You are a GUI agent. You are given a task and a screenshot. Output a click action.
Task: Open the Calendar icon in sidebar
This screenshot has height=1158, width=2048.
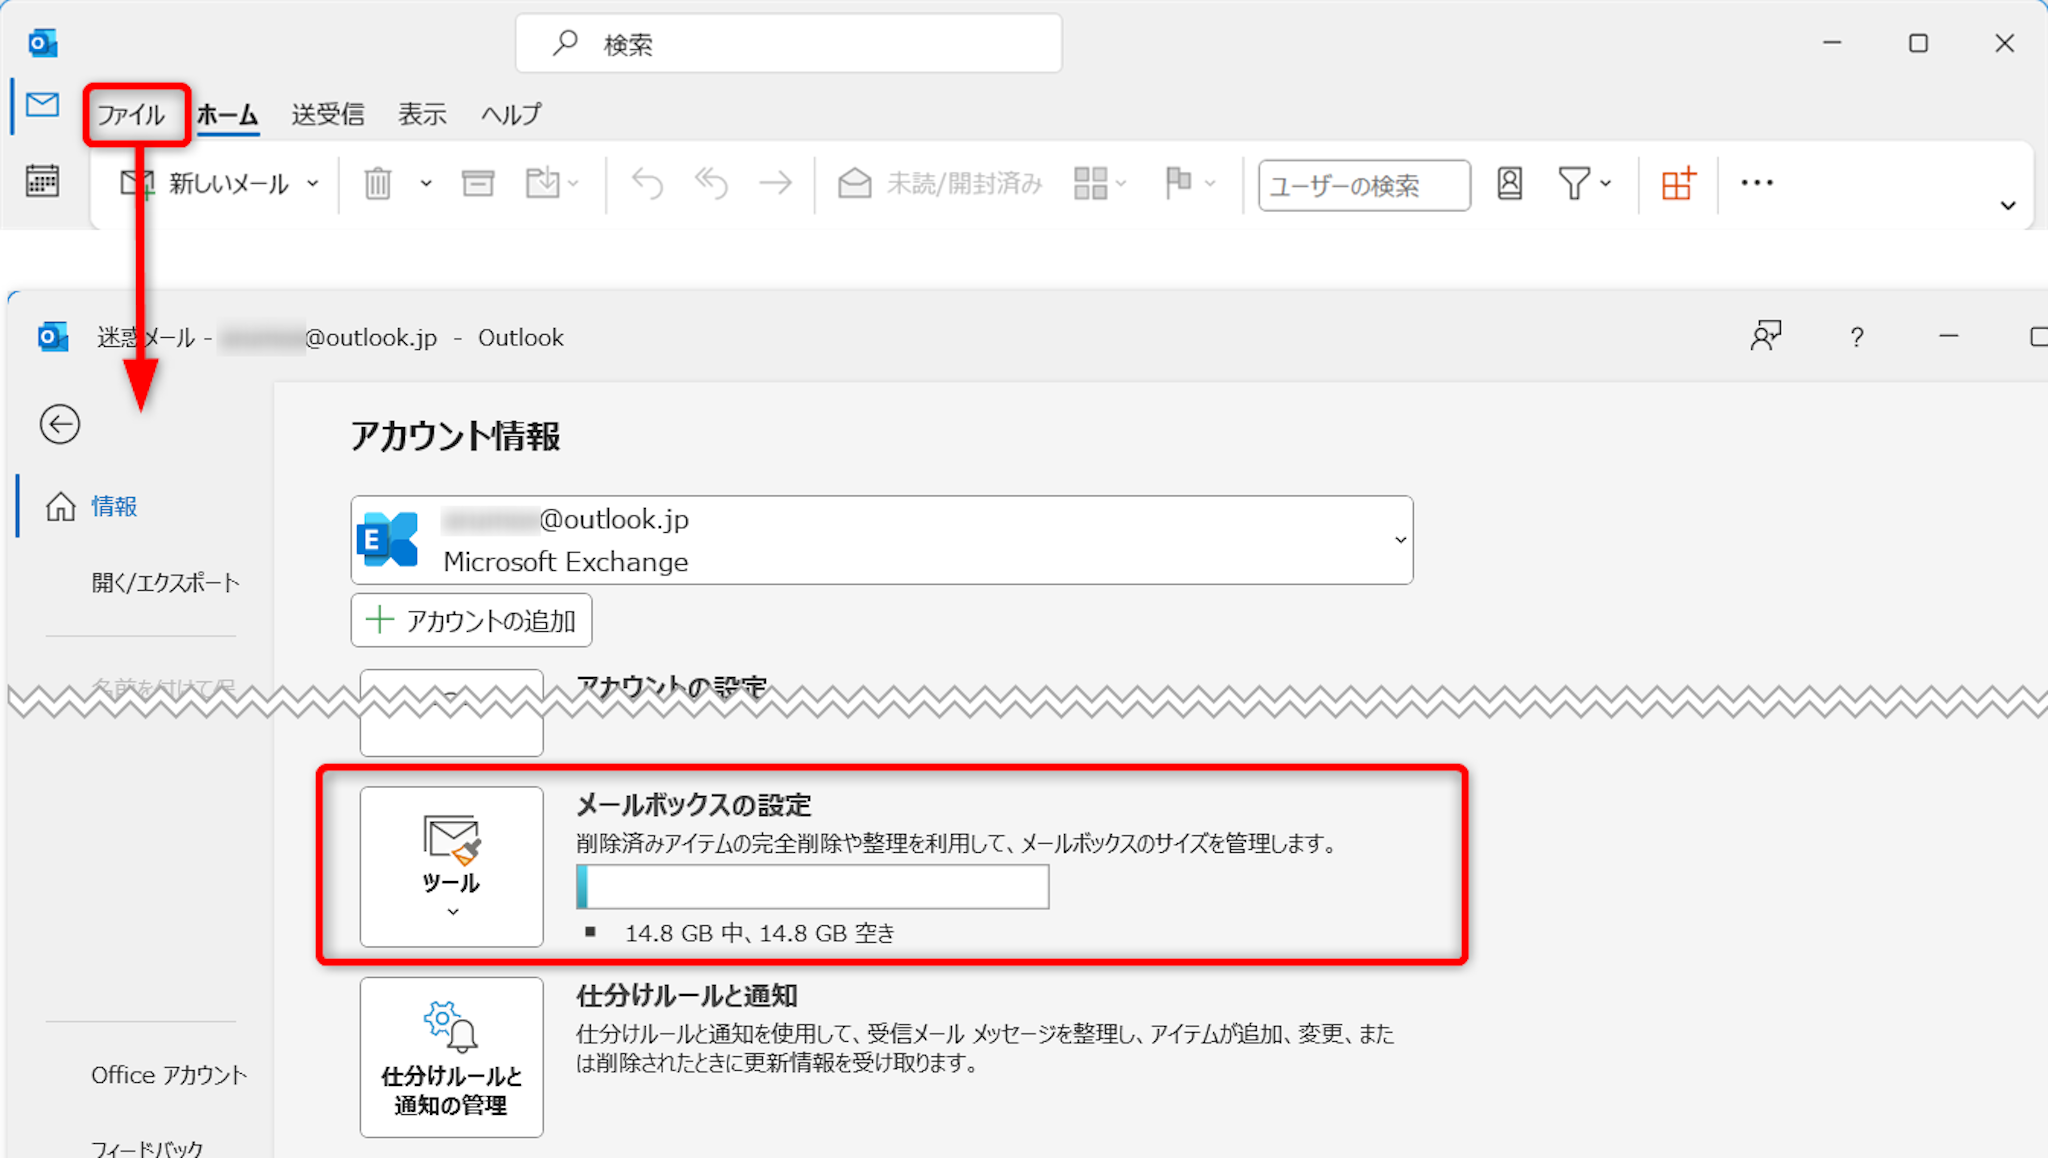(x=42, y=181)
